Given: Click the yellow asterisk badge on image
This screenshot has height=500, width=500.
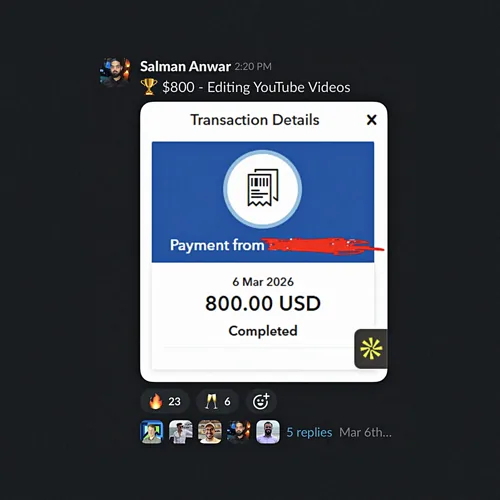Looking at the screenshot, I should tap(371, 349).
